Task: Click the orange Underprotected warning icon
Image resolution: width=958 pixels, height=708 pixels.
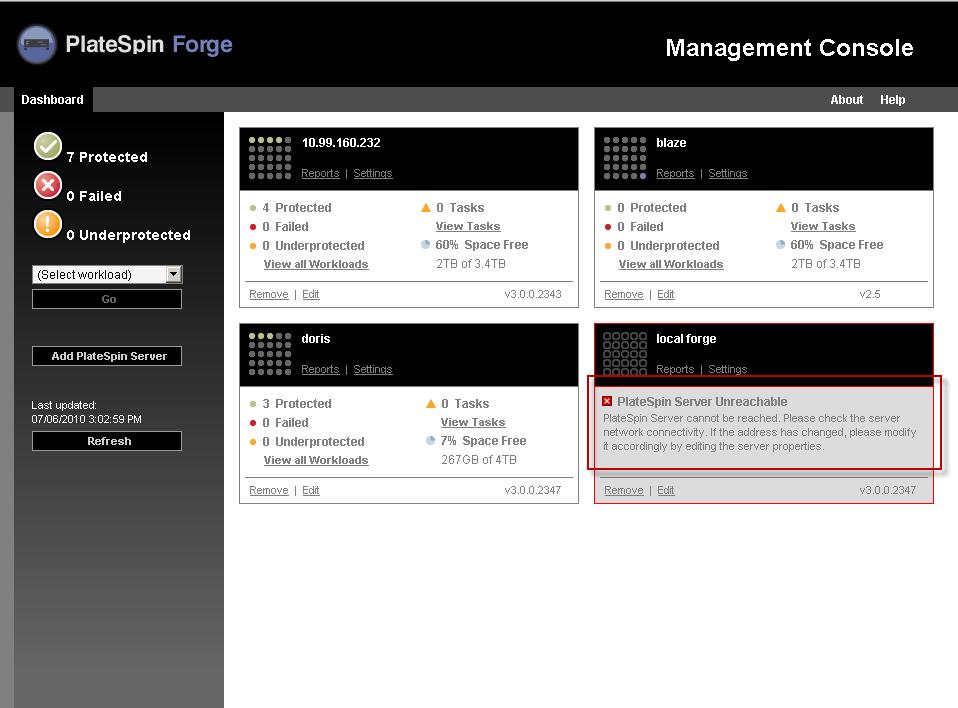Action: 48,224
